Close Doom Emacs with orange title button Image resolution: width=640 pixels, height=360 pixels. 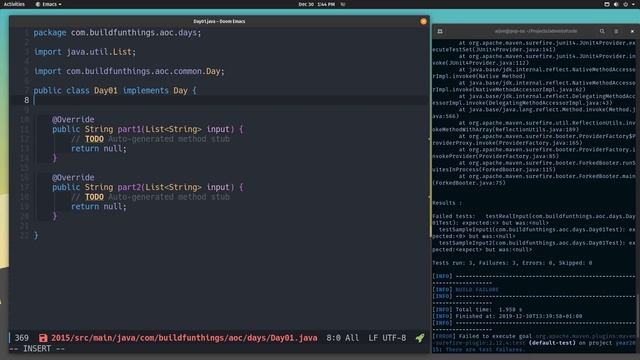click(423, 21)
